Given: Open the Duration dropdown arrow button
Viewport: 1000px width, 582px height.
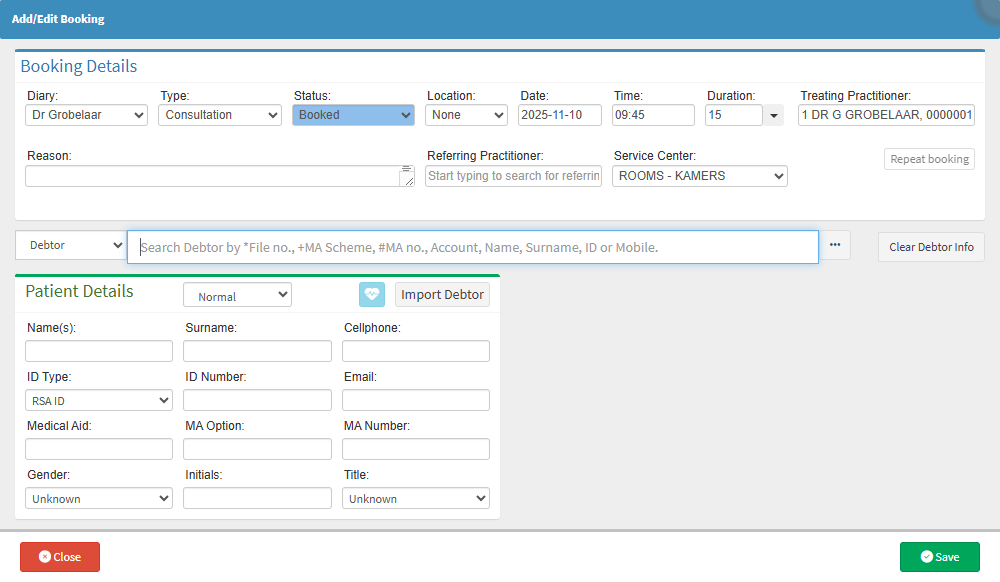Looking at the screenshot, I should point(773,116).
